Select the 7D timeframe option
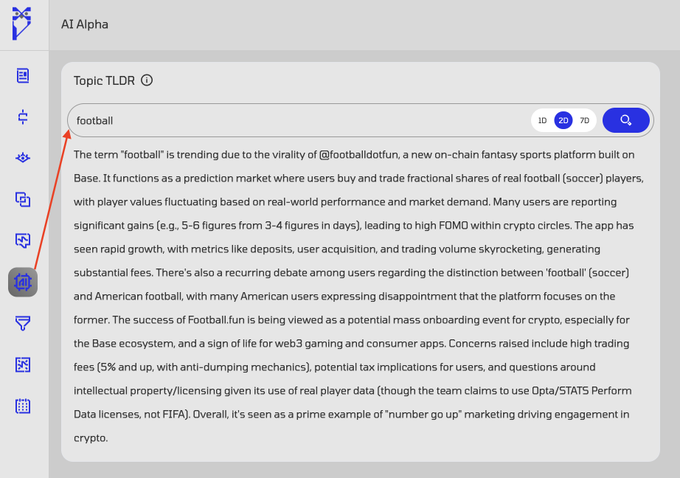 pyautogui.click(x=584, y=121)
